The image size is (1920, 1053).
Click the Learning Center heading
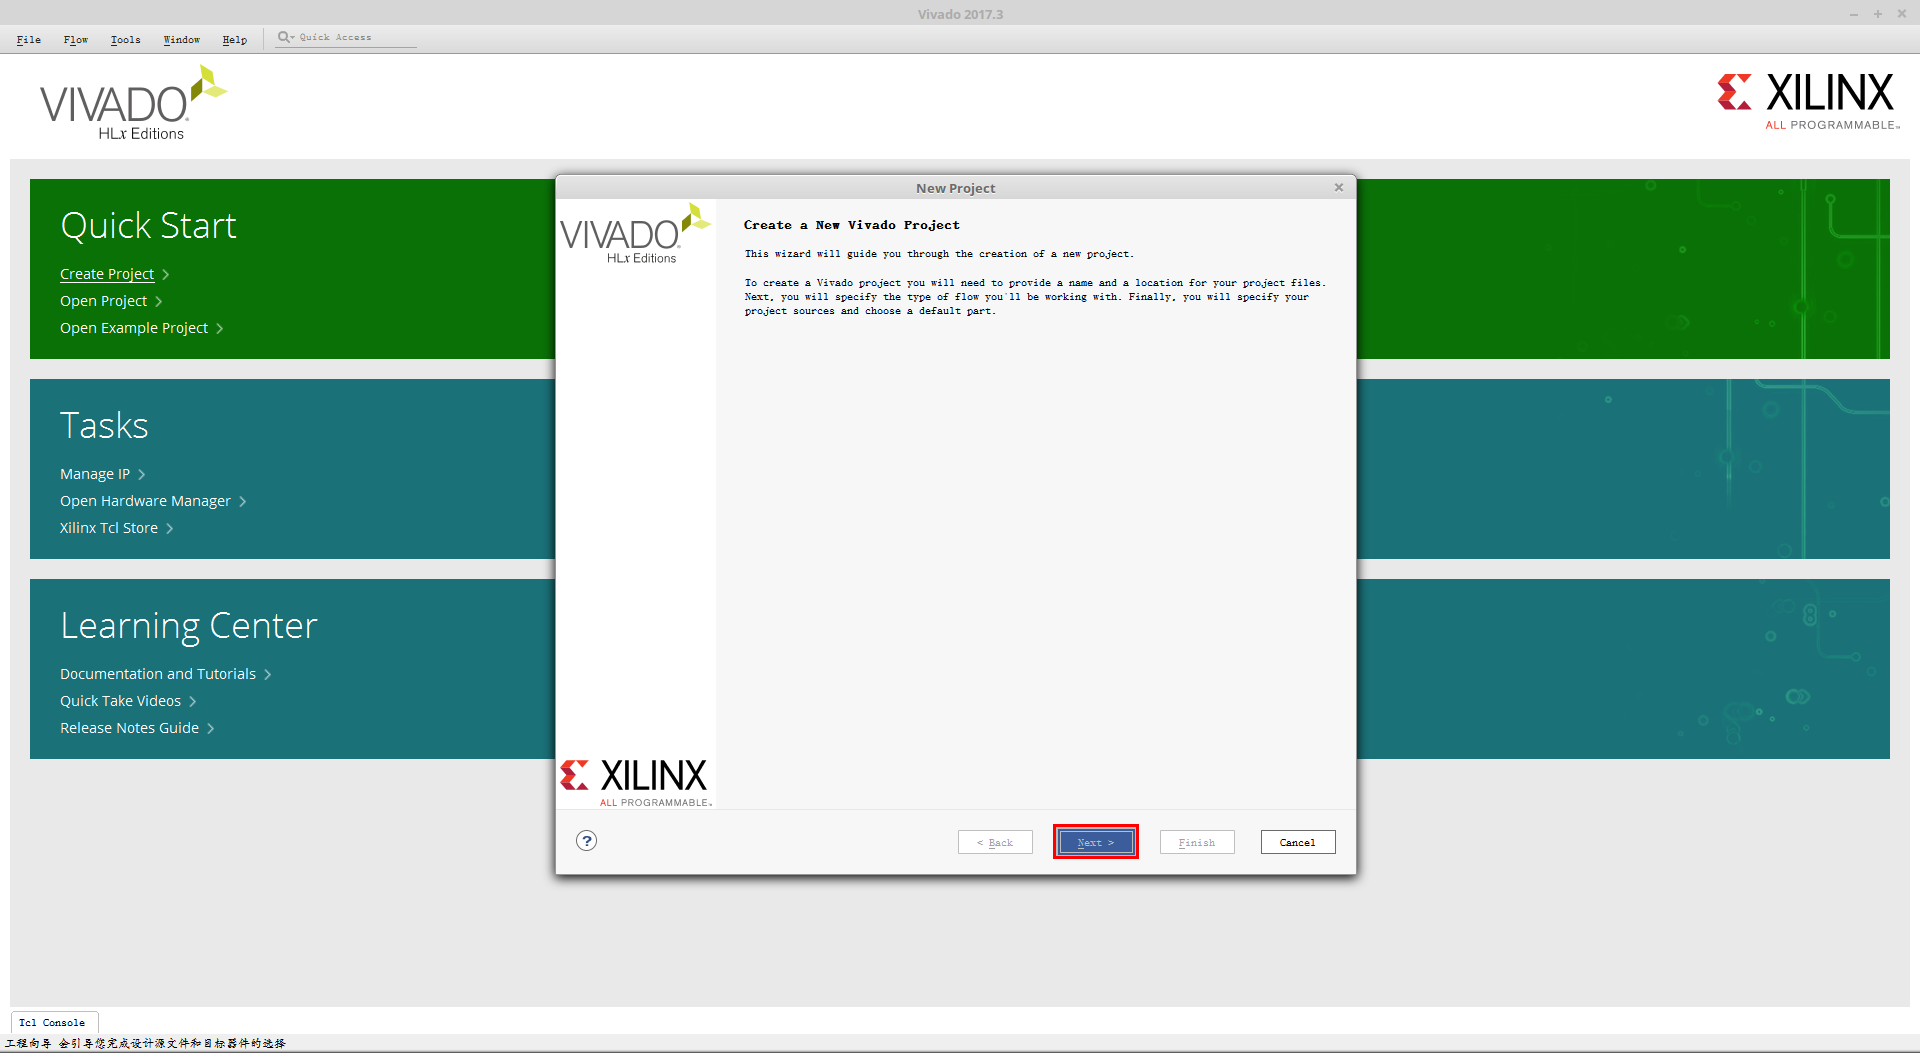click(189, 626)
